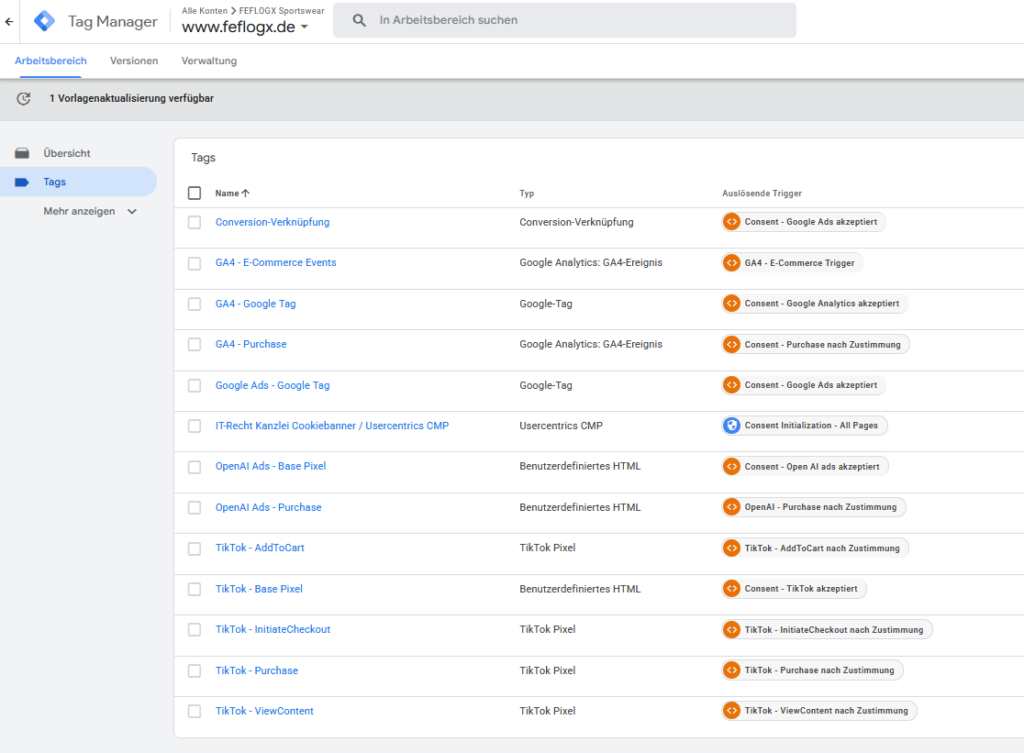Image resolution: width=1024 pixels, height=753 pixels.
Task: Check the GA4 - Google Tag checkbox
Action: click(x=195, y=304)
